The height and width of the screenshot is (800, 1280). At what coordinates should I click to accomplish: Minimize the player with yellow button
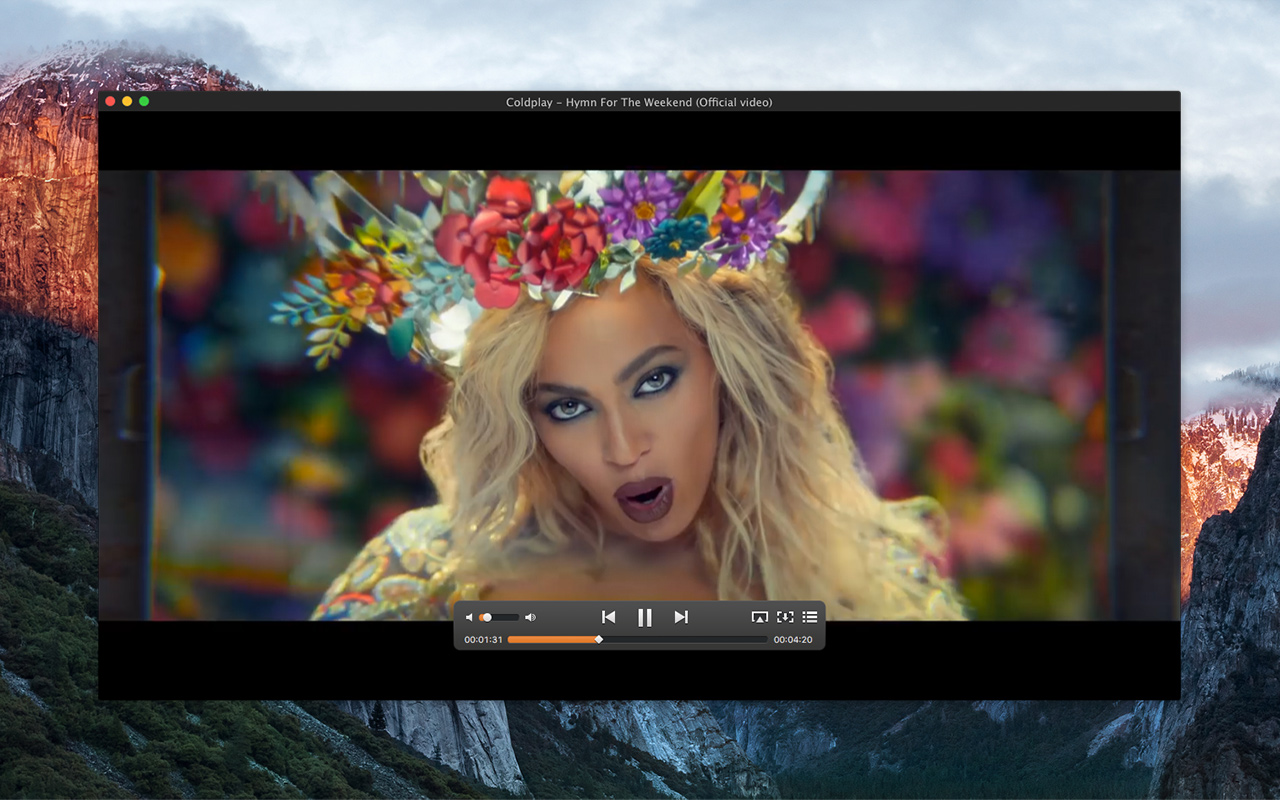(x=127, y=101)
